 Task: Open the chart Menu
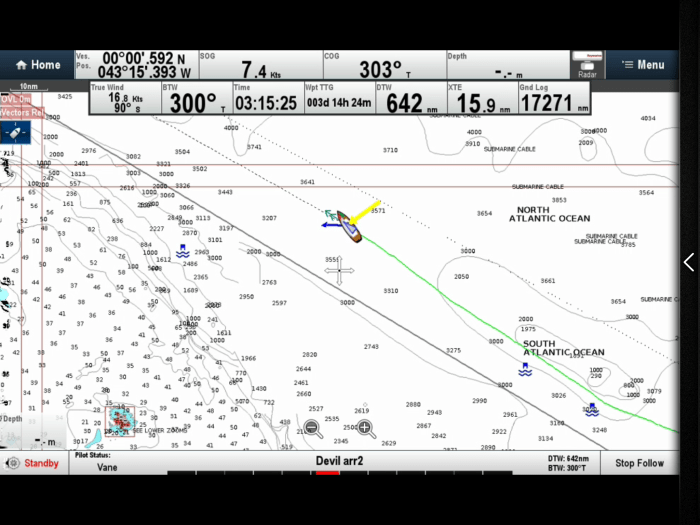(x=642, y=65)
